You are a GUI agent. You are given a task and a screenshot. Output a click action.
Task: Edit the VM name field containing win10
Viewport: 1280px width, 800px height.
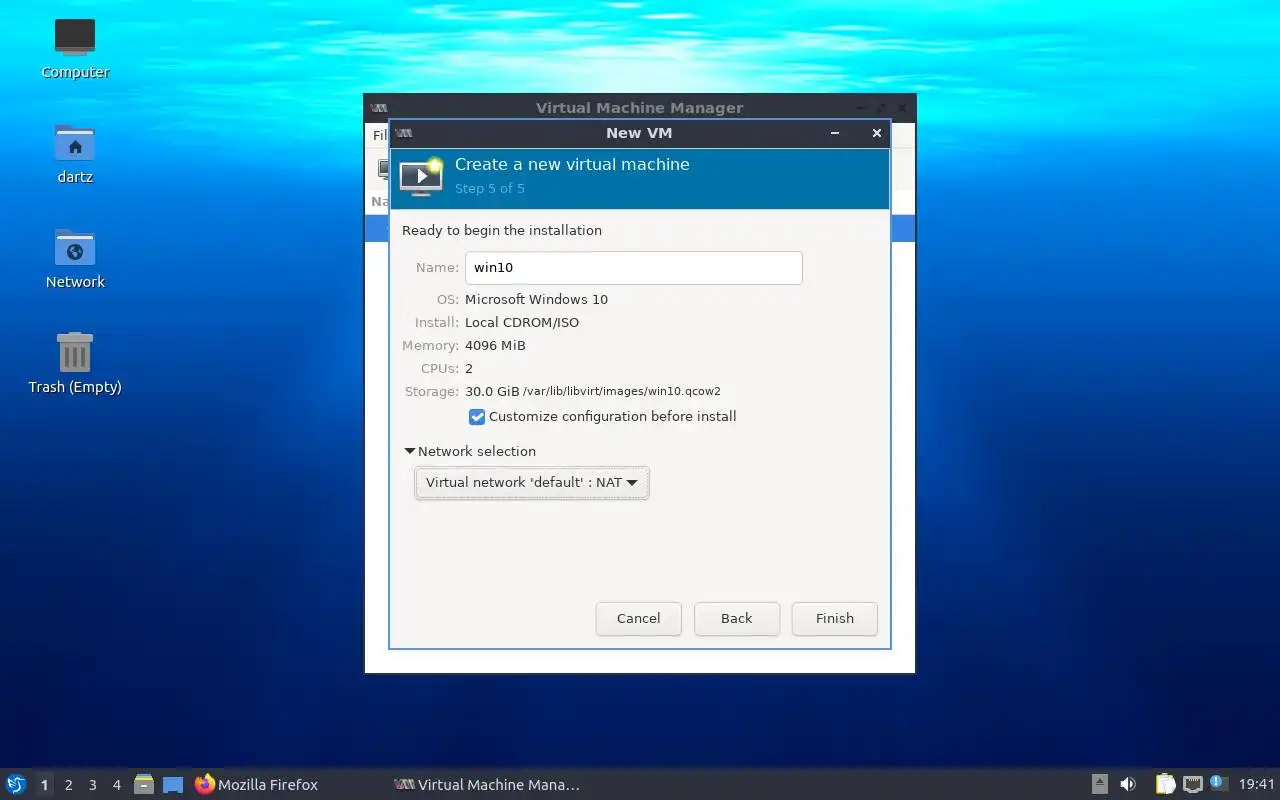(633, 268)
